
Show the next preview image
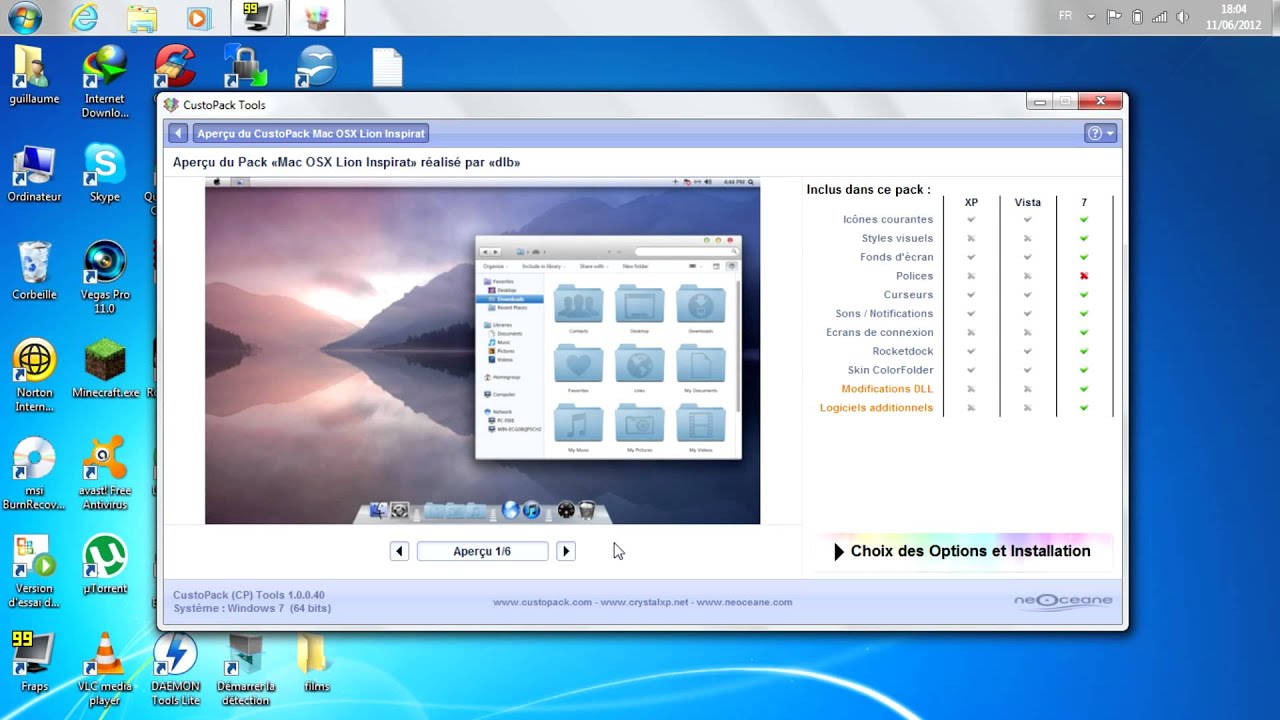tap(566, 551)
